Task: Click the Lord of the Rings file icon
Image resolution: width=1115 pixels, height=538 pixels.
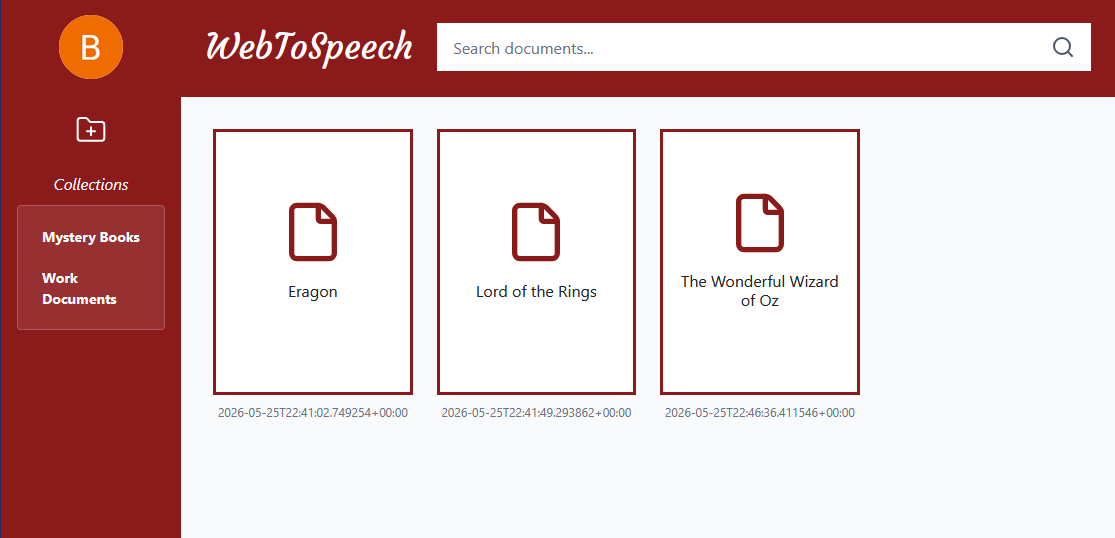Action: [x=536, y=232]
